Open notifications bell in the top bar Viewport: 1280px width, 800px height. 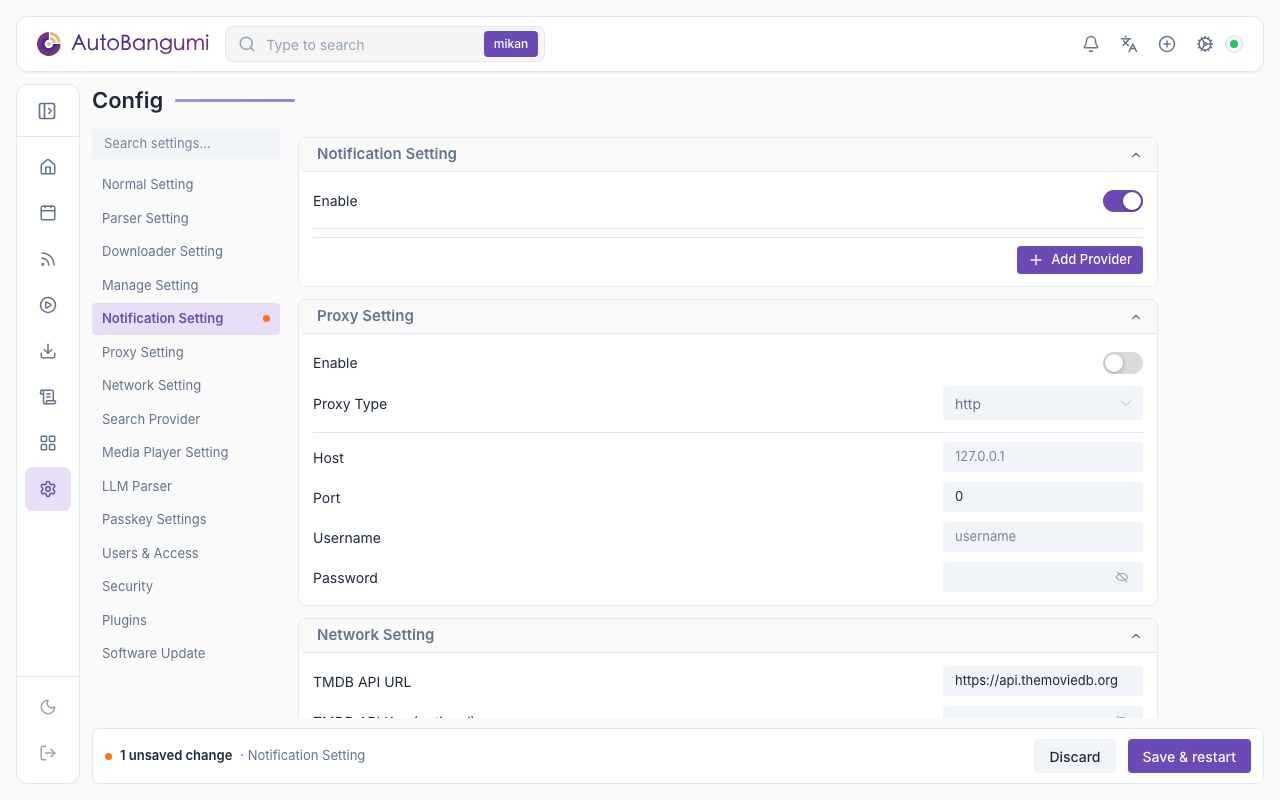pyautogui.click(x=1091, y=44)
